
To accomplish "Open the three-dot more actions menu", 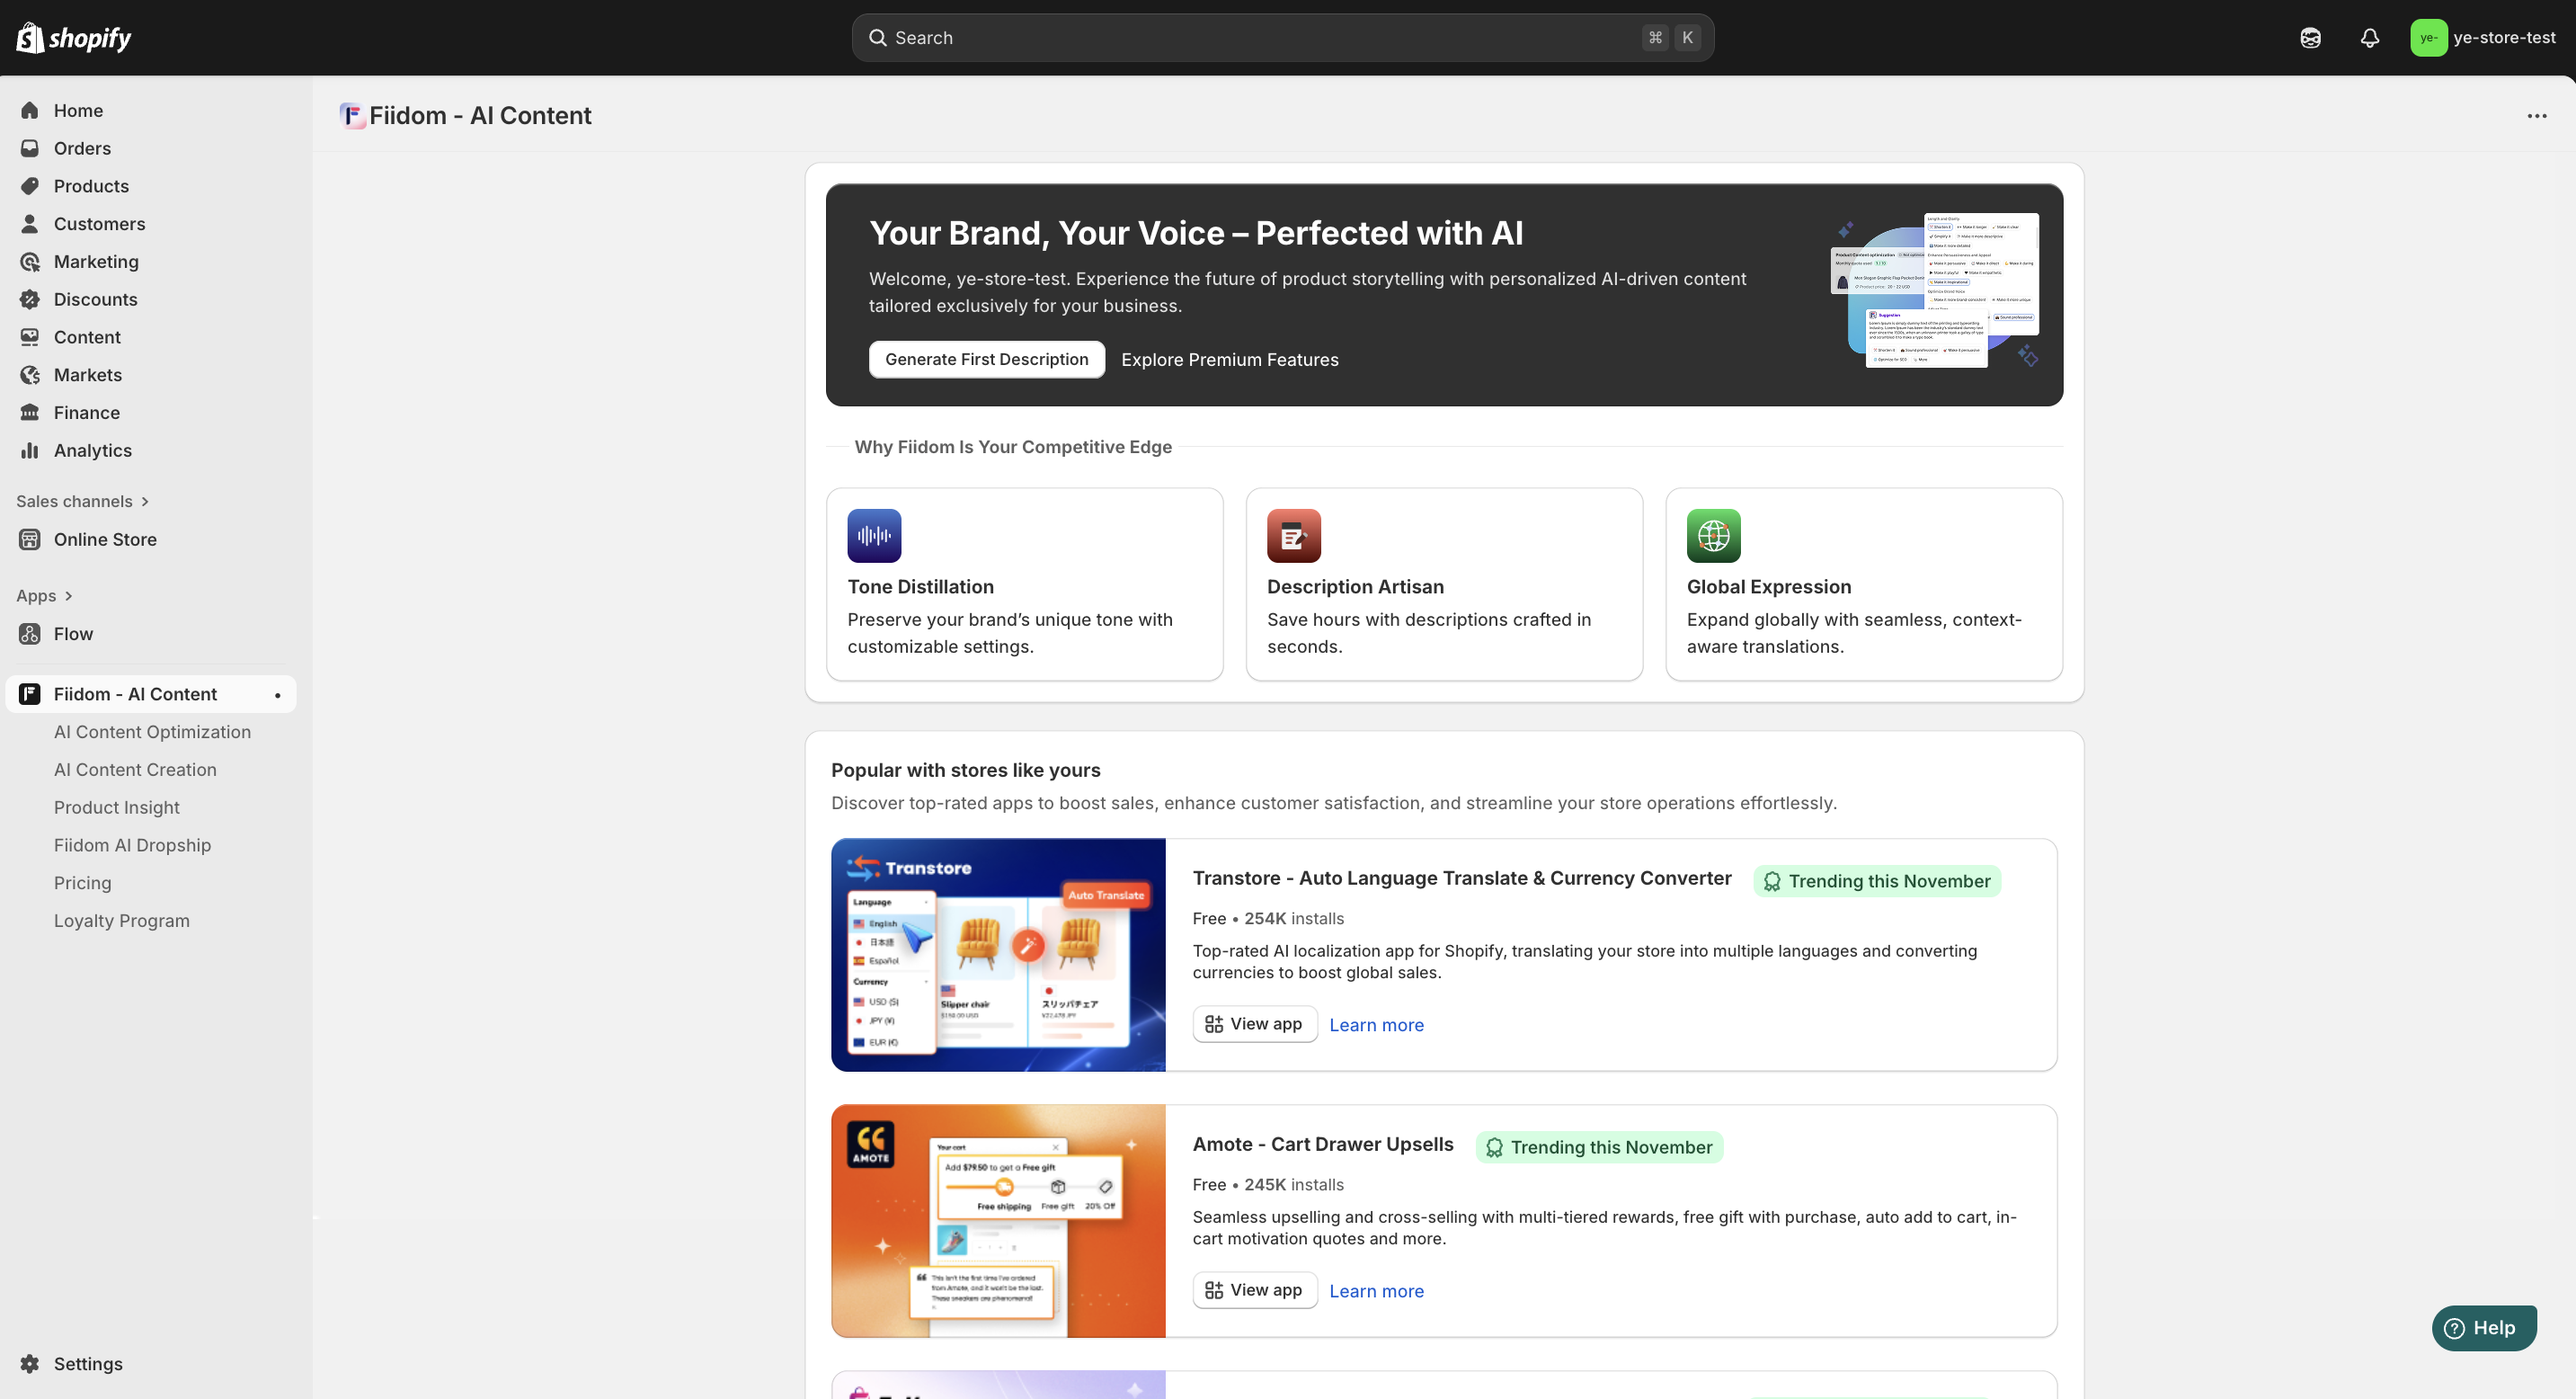I will point(2536,116).
